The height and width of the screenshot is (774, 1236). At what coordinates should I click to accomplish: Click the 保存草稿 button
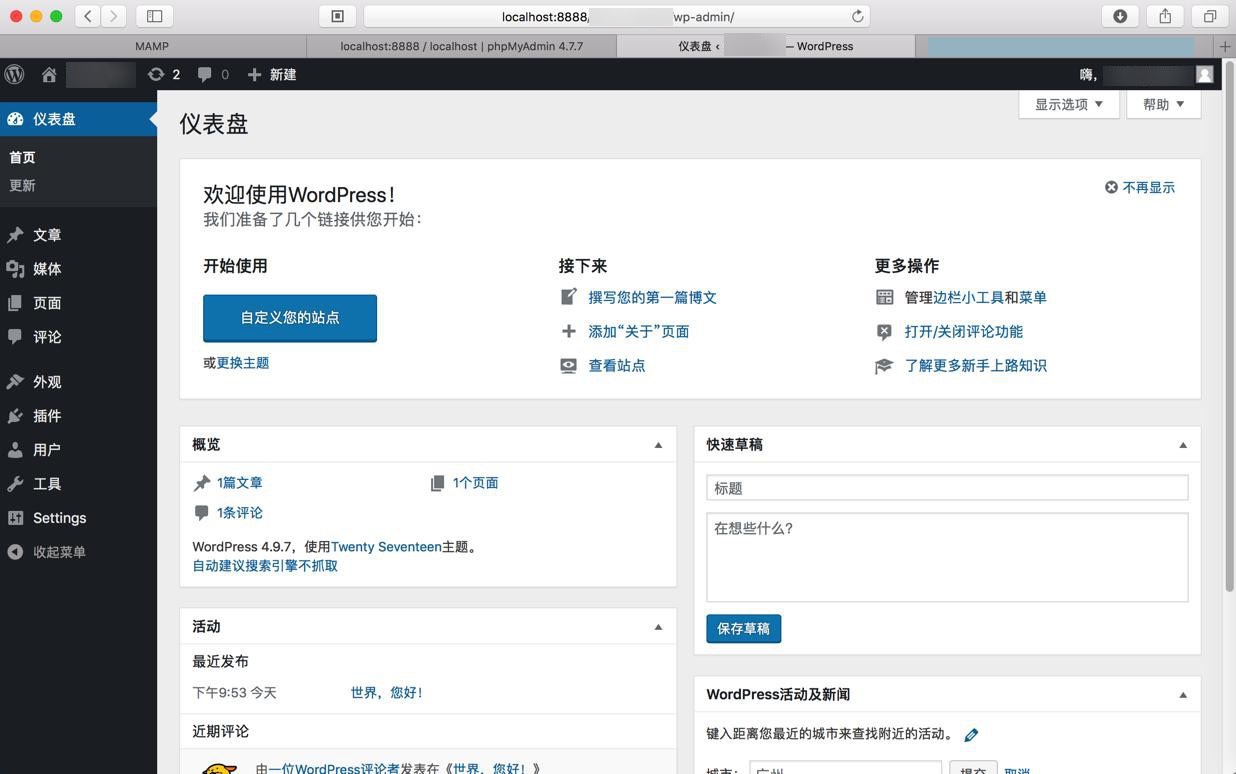click(743, 629)
